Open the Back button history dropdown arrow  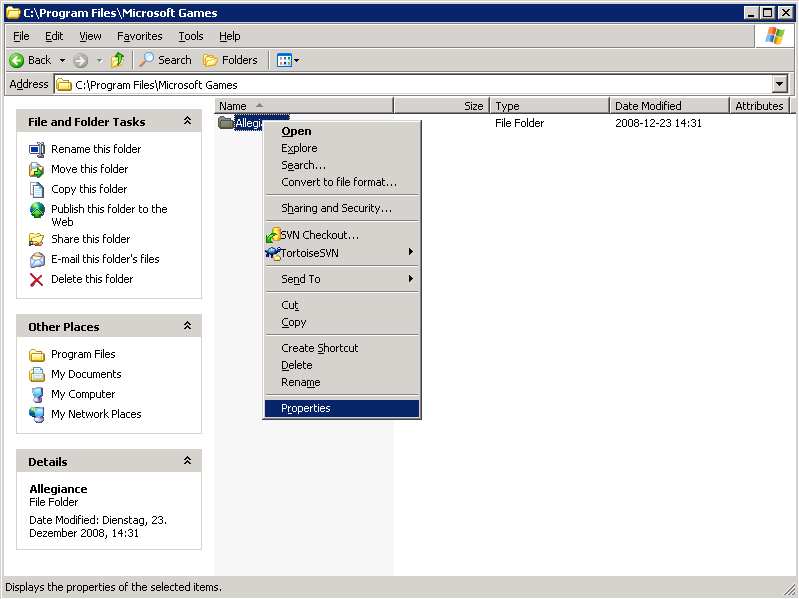62,60
